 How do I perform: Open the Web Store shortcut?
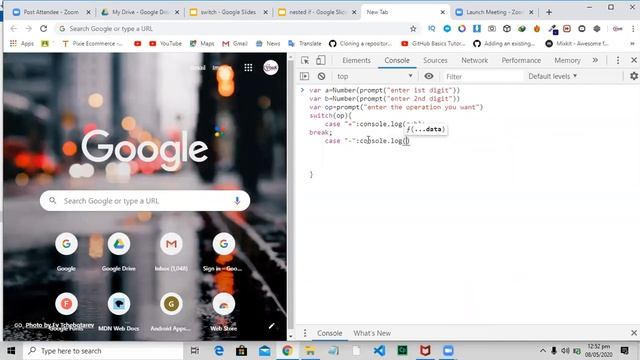tap(223, 312)
